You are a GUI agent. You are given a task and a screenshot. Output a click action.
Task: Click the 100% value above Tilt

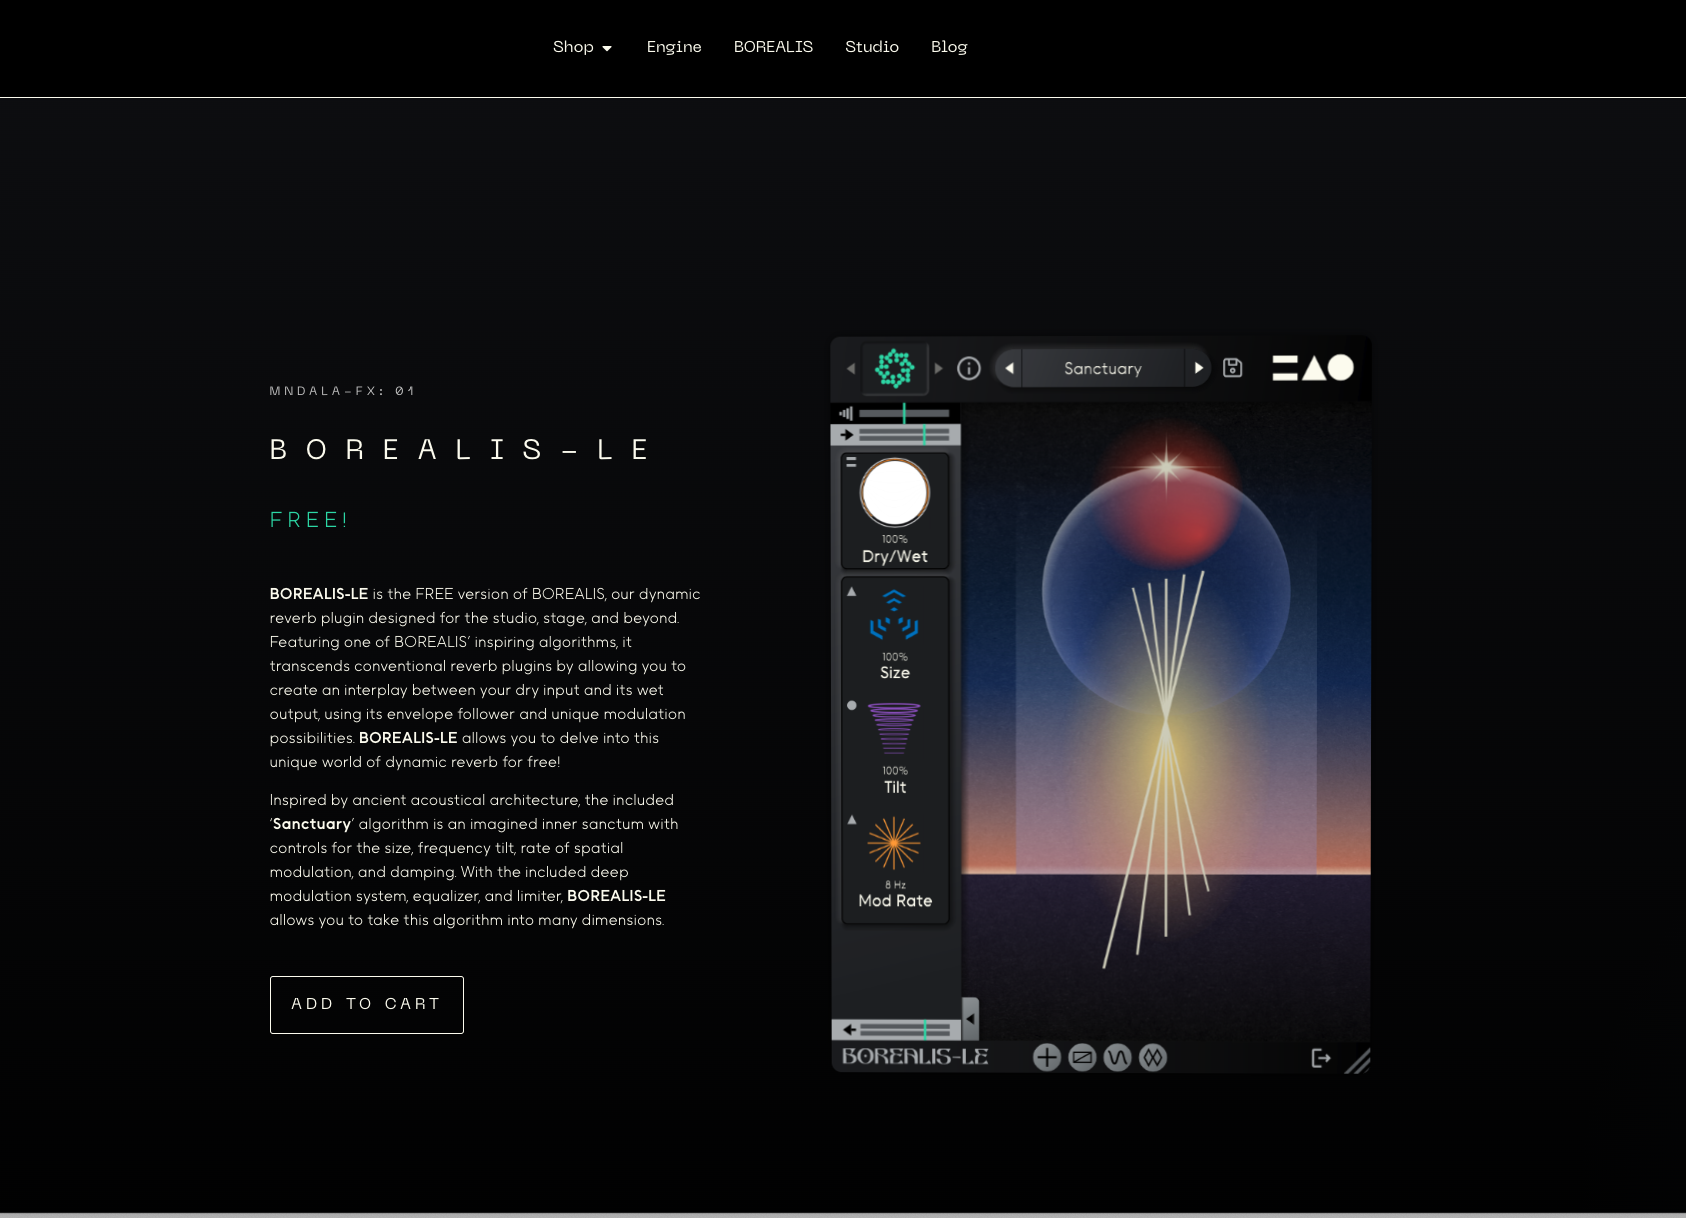(895, 771)
